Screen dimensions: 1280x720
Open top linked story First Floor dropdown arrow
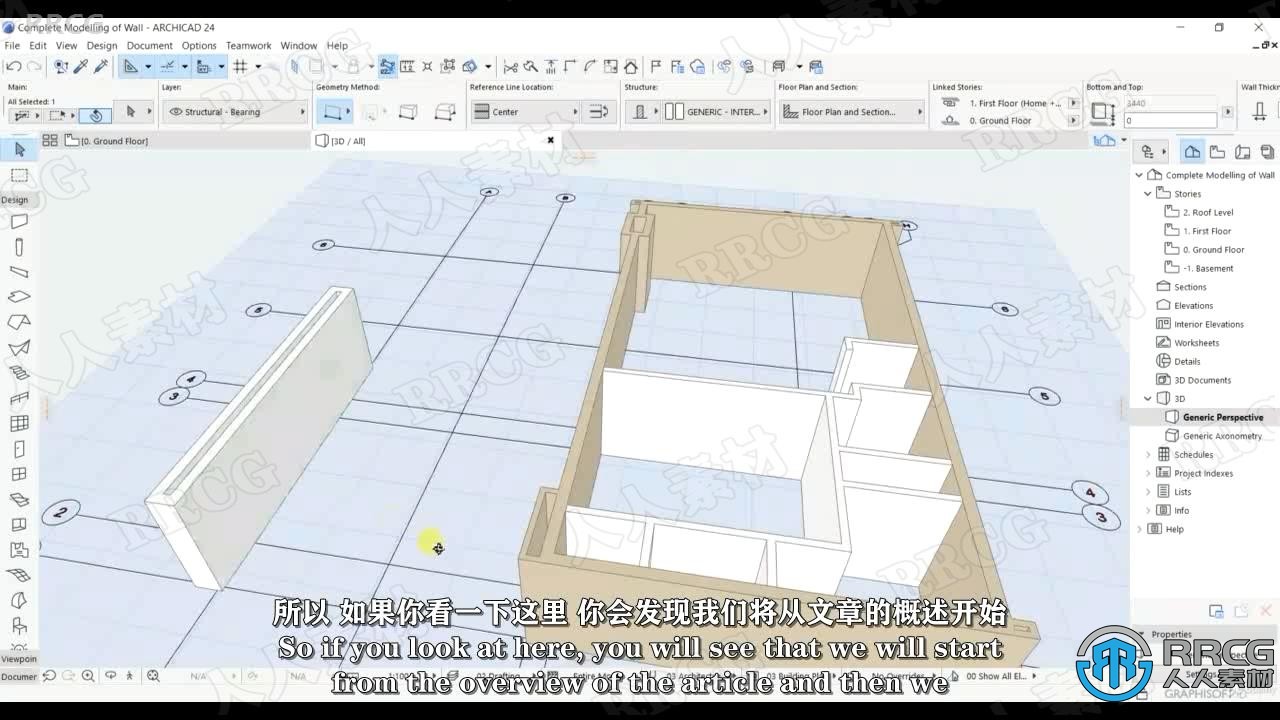(1074, 103)
